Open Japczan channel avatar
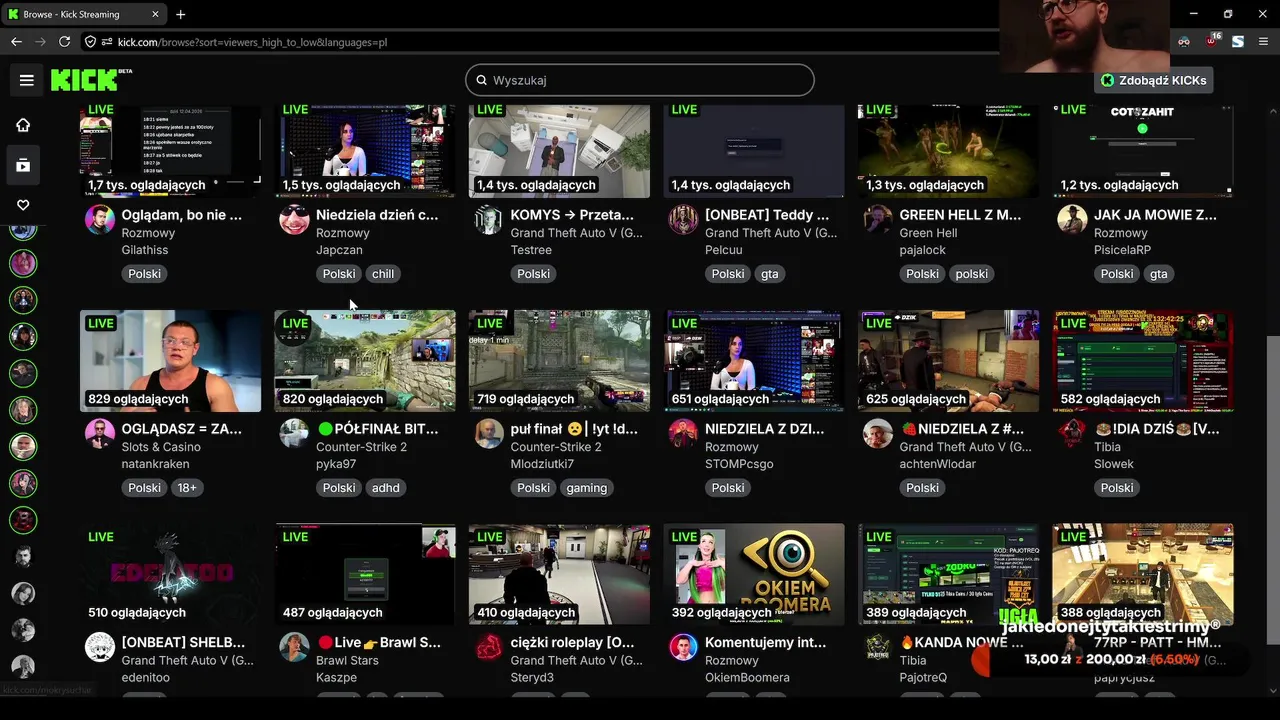This screenshot has width=1280, height=720. pos(294,219)
